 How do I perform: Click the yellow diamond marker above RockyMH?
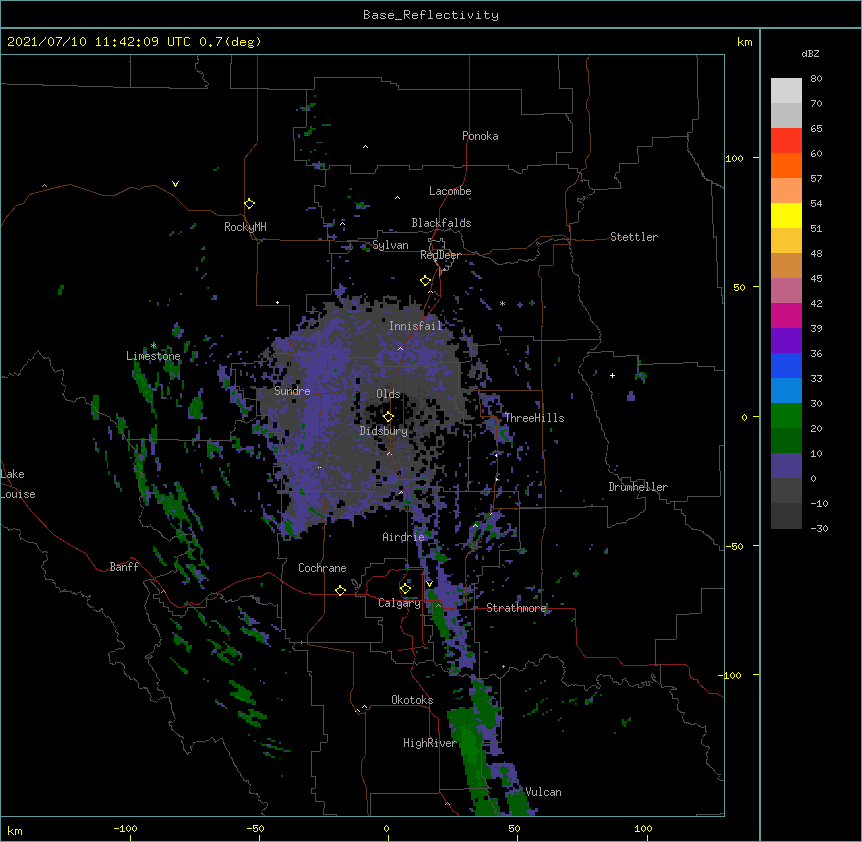coord(249,204)
